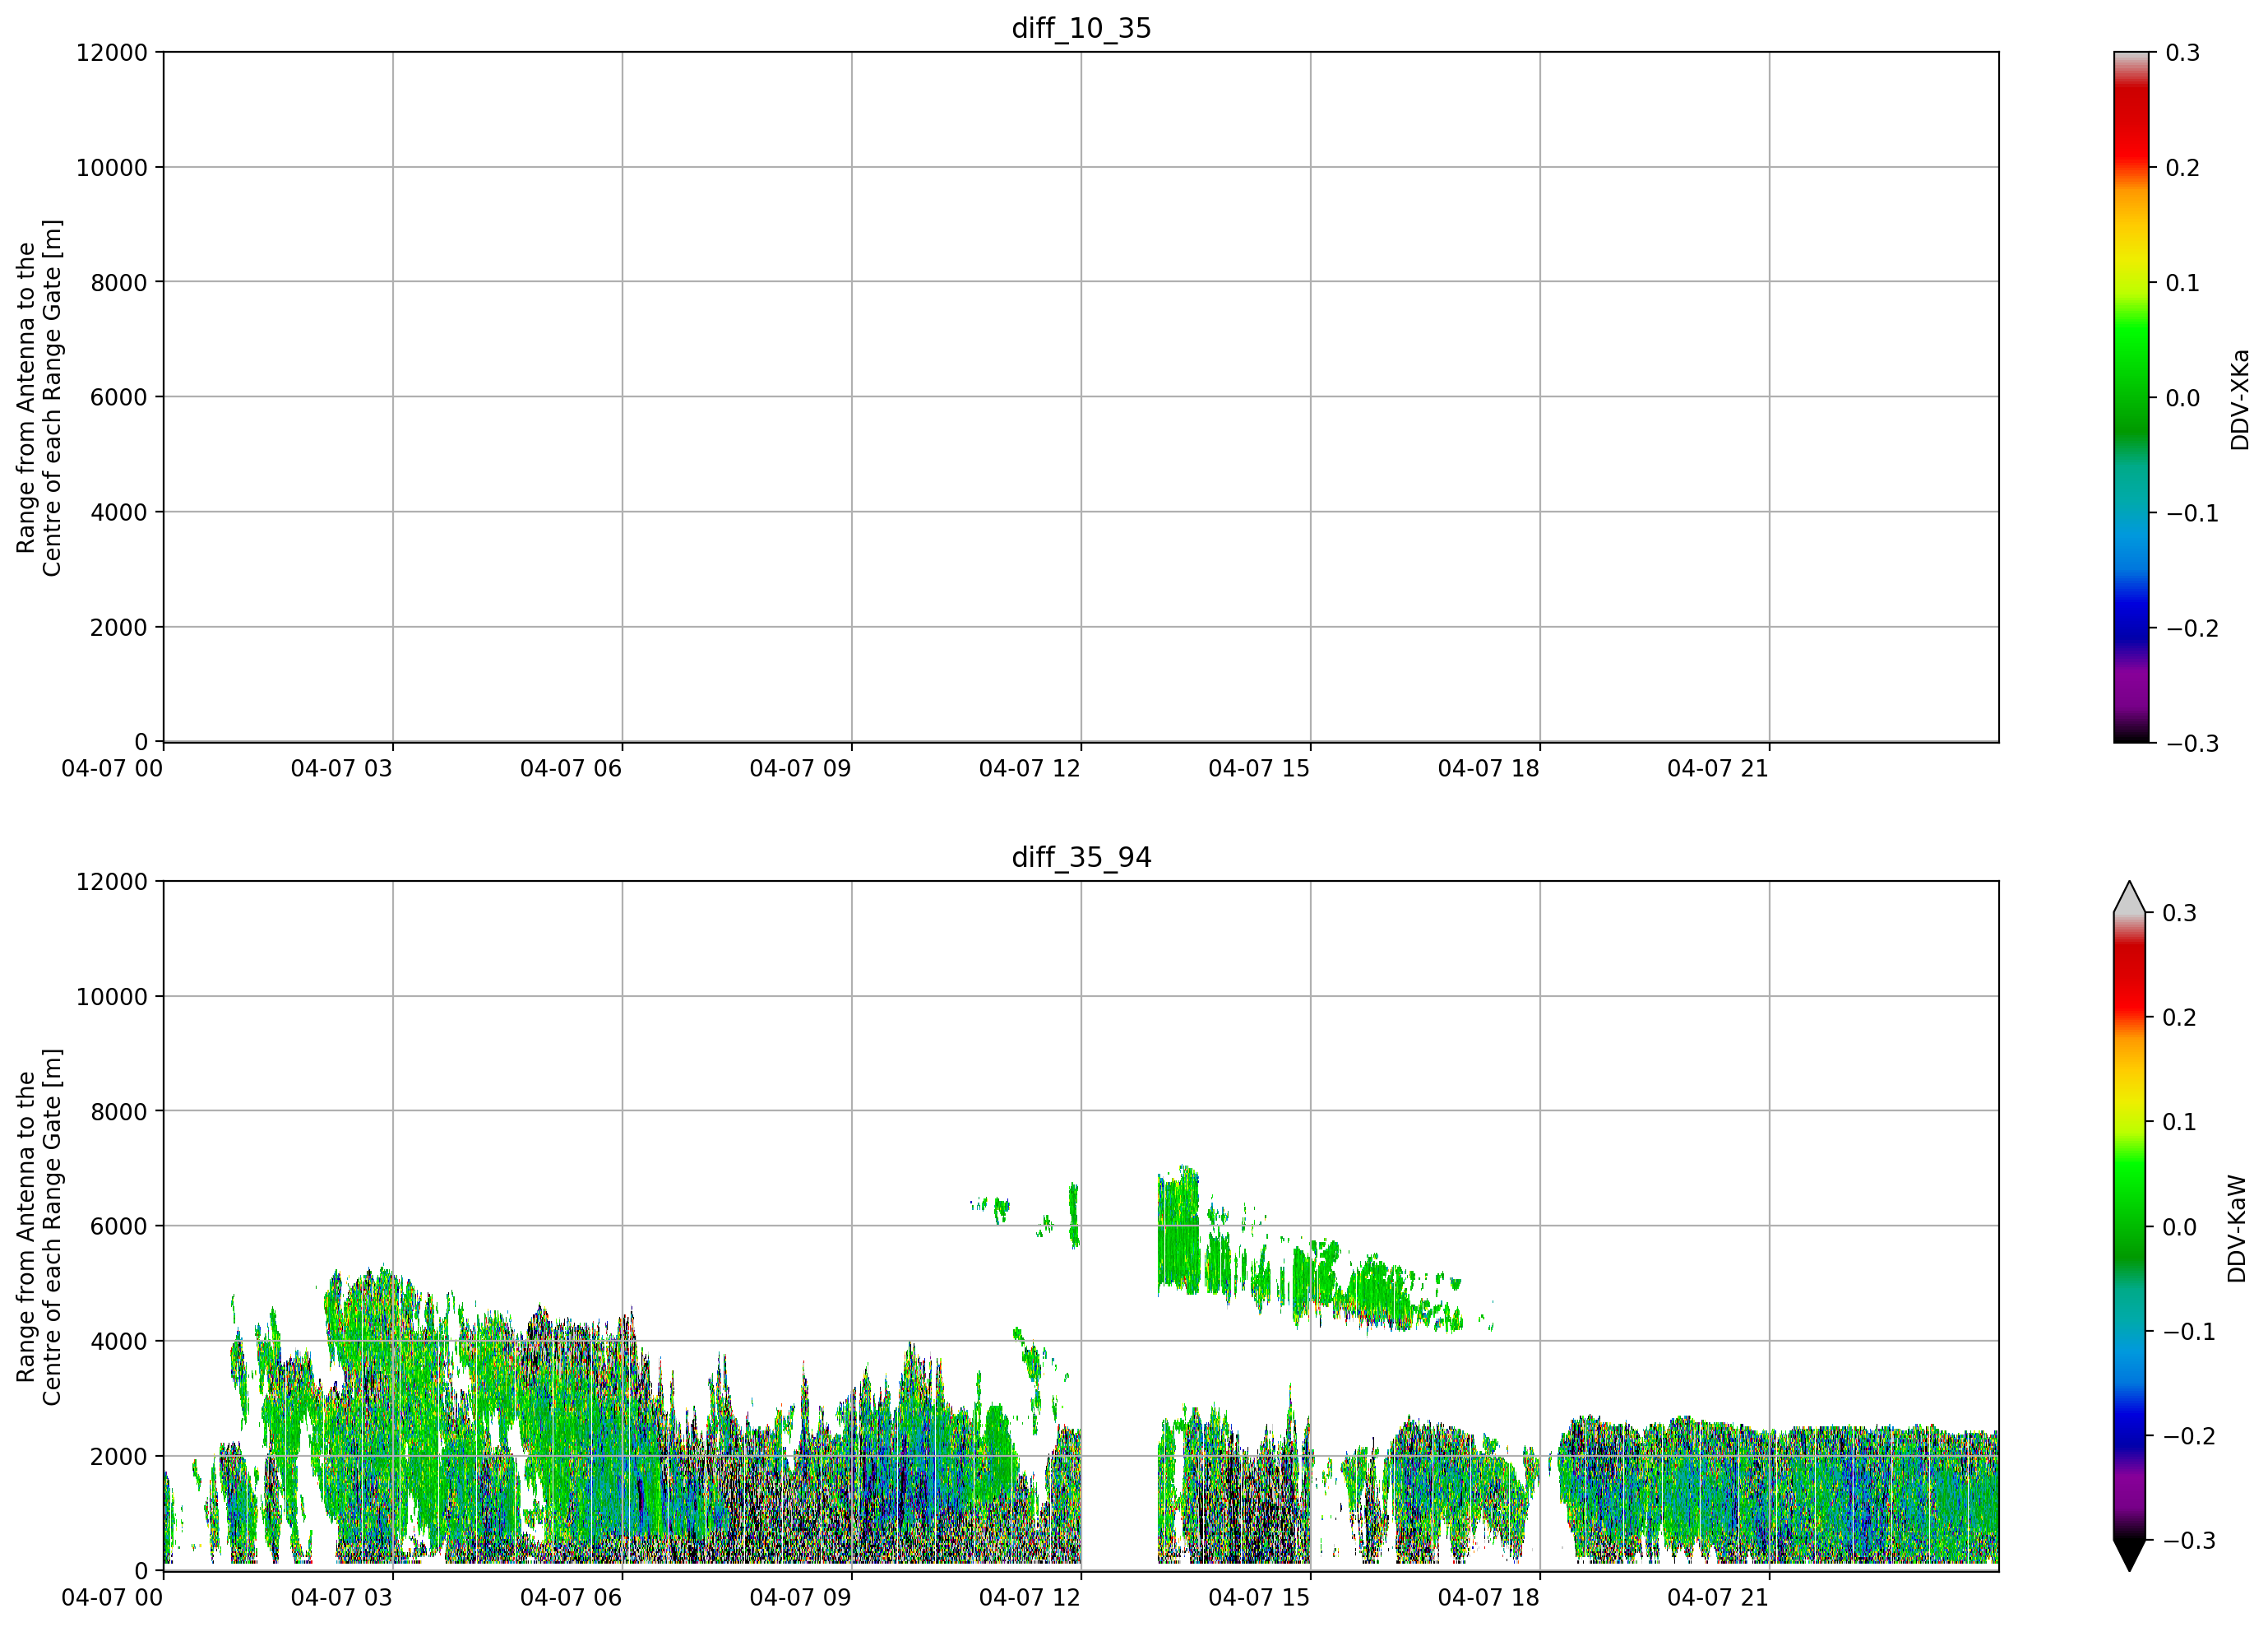This screenshot has height=1627, width=2268.
Task: Click the −0.3 tick on DDV-KaW colorbar
Action: 2189,1540
